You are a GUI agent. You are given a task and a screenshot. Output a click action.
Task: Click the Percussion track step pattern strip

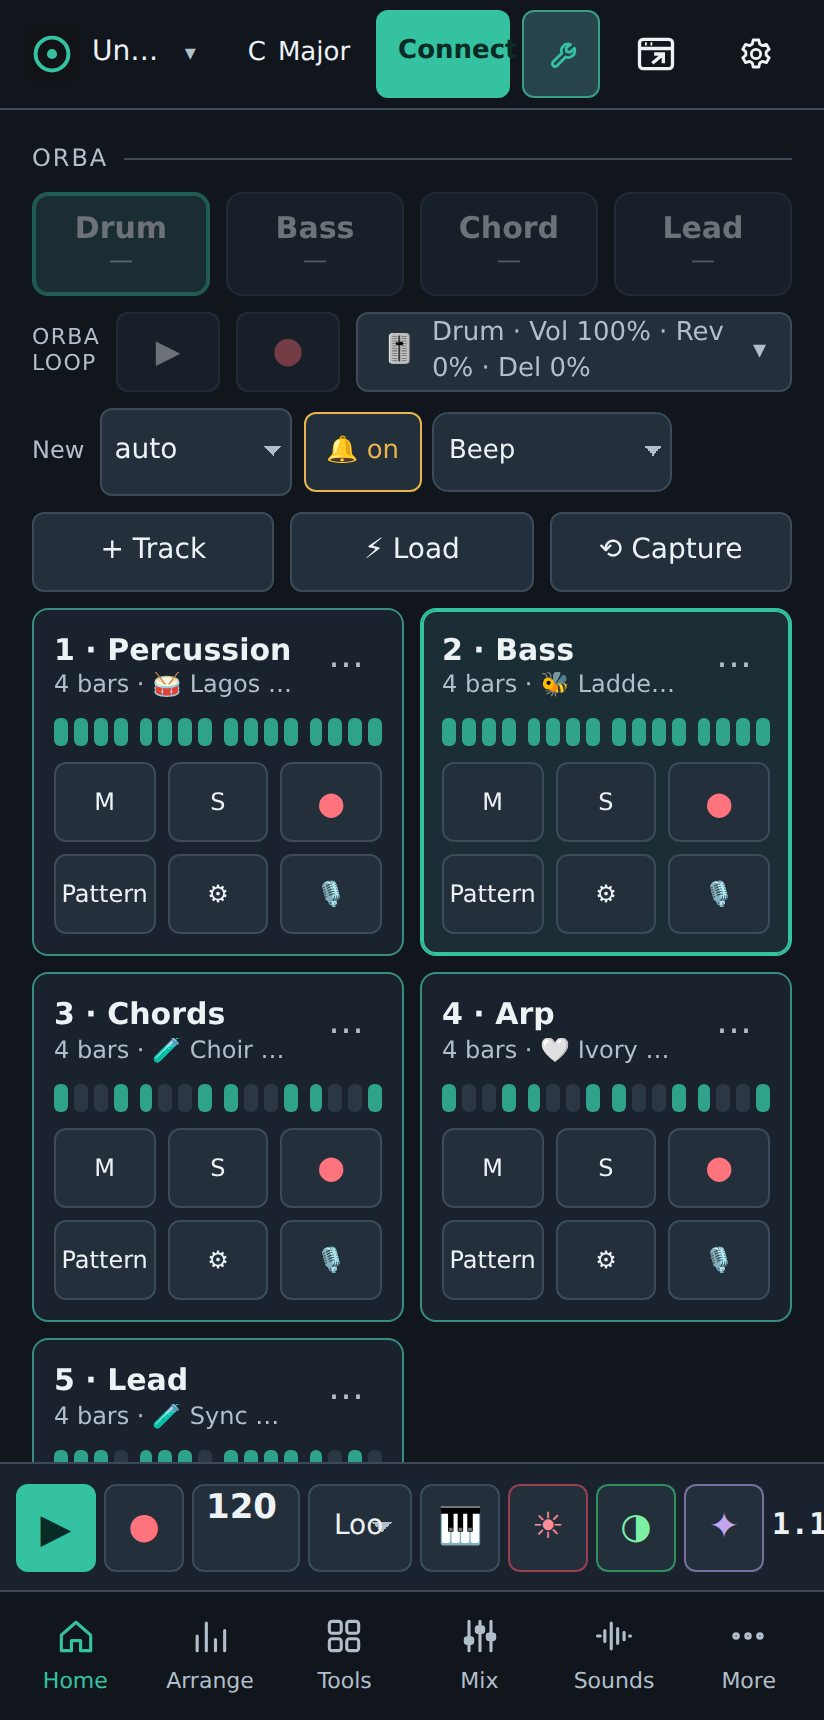tap(218, 732)
